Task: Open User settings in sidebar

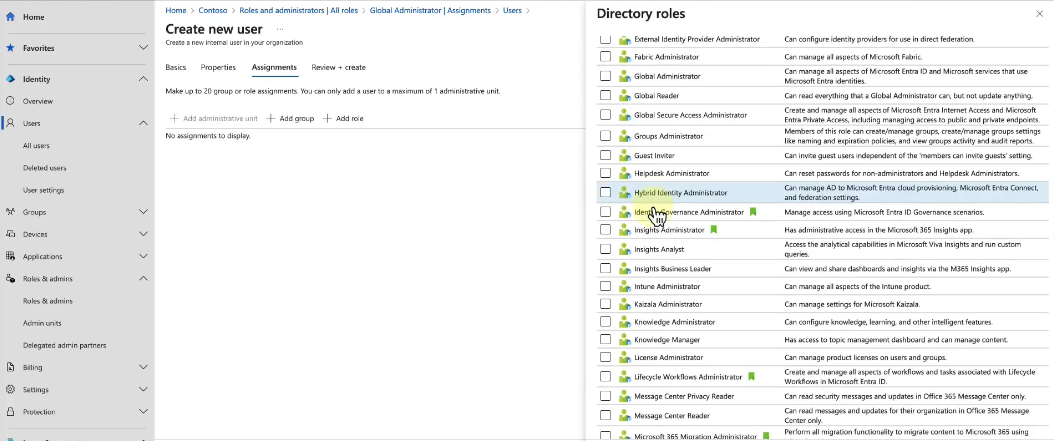Action: 44,190
